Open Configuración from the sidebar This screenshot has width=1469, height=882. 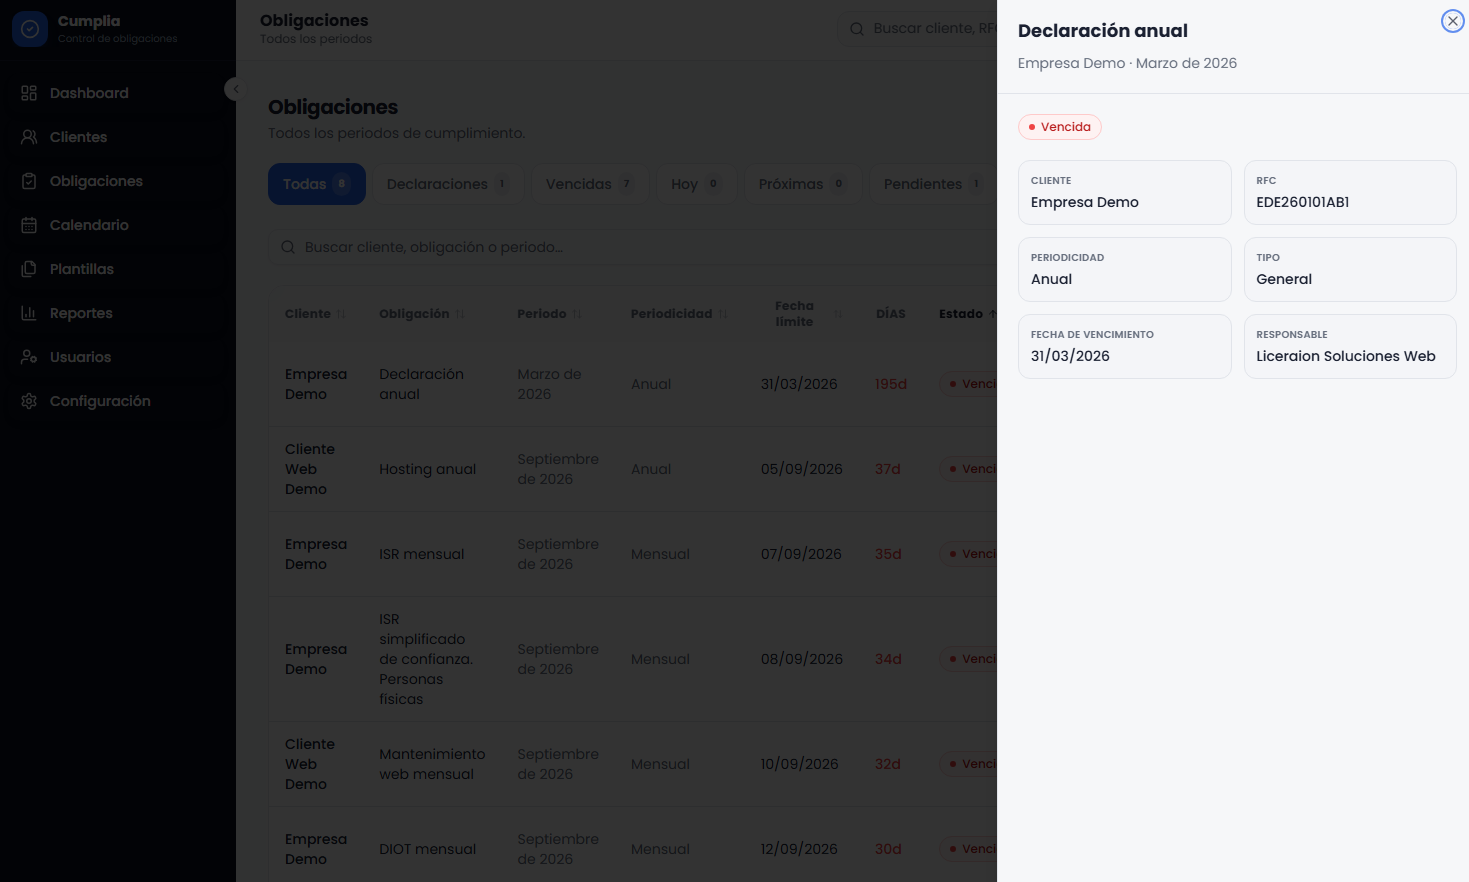(118, 401)
